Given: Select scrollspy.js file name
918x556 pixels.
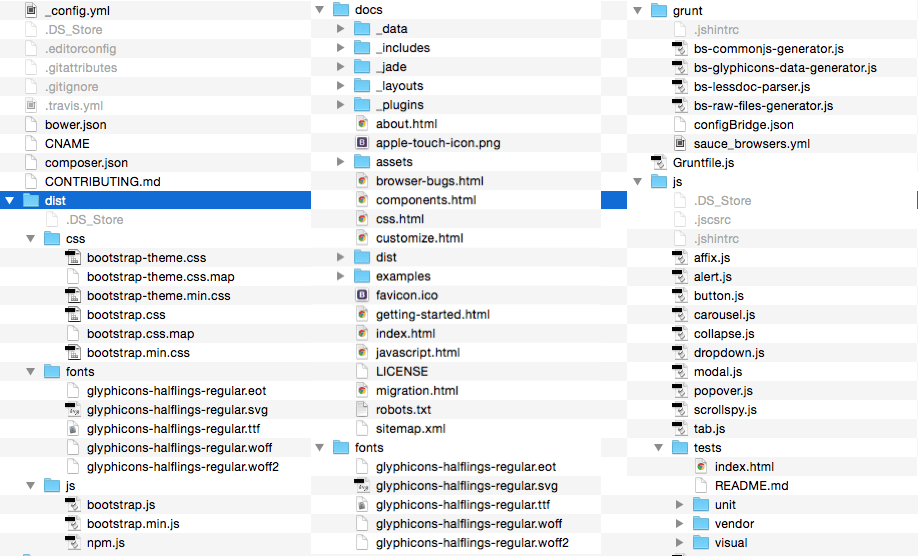Looking at the screenshot, I should pyautogui.click(x=725, y=410).
